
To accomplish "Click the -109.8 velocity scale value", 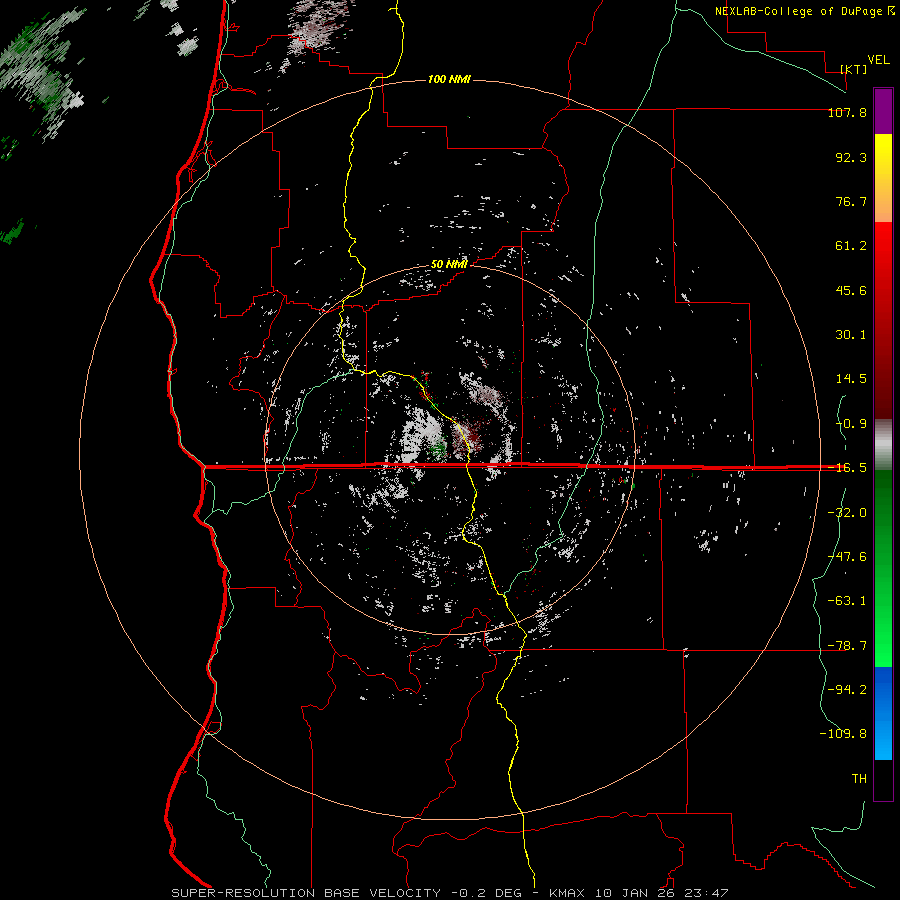I will pos(843,734).
